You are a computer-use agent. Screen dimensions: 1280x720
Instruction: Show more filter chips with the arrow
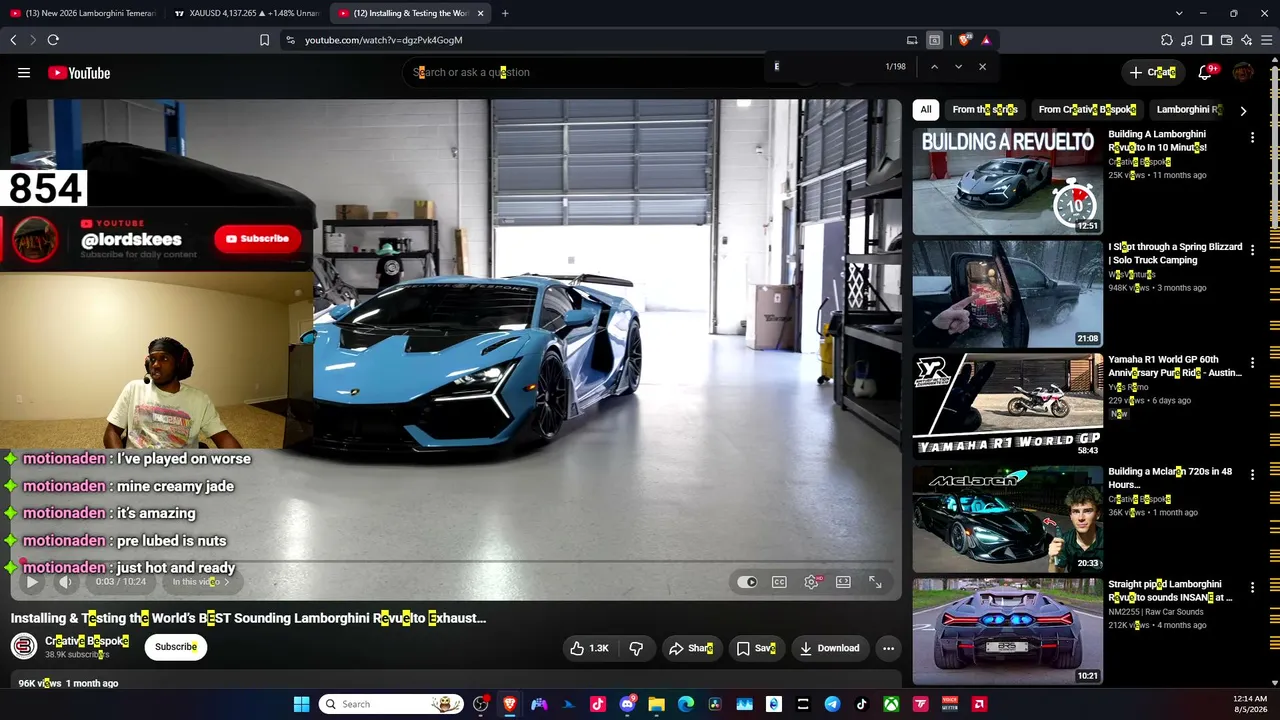[x=1243, y=111]
